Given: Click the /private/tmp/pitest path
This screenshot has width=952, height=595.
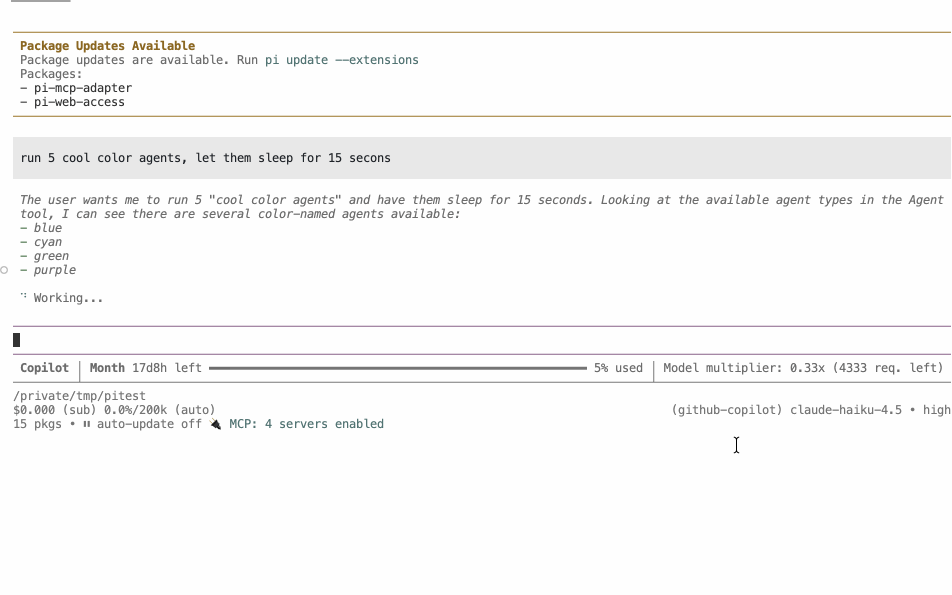Looking at the screenshot, I should pos(80,396).
